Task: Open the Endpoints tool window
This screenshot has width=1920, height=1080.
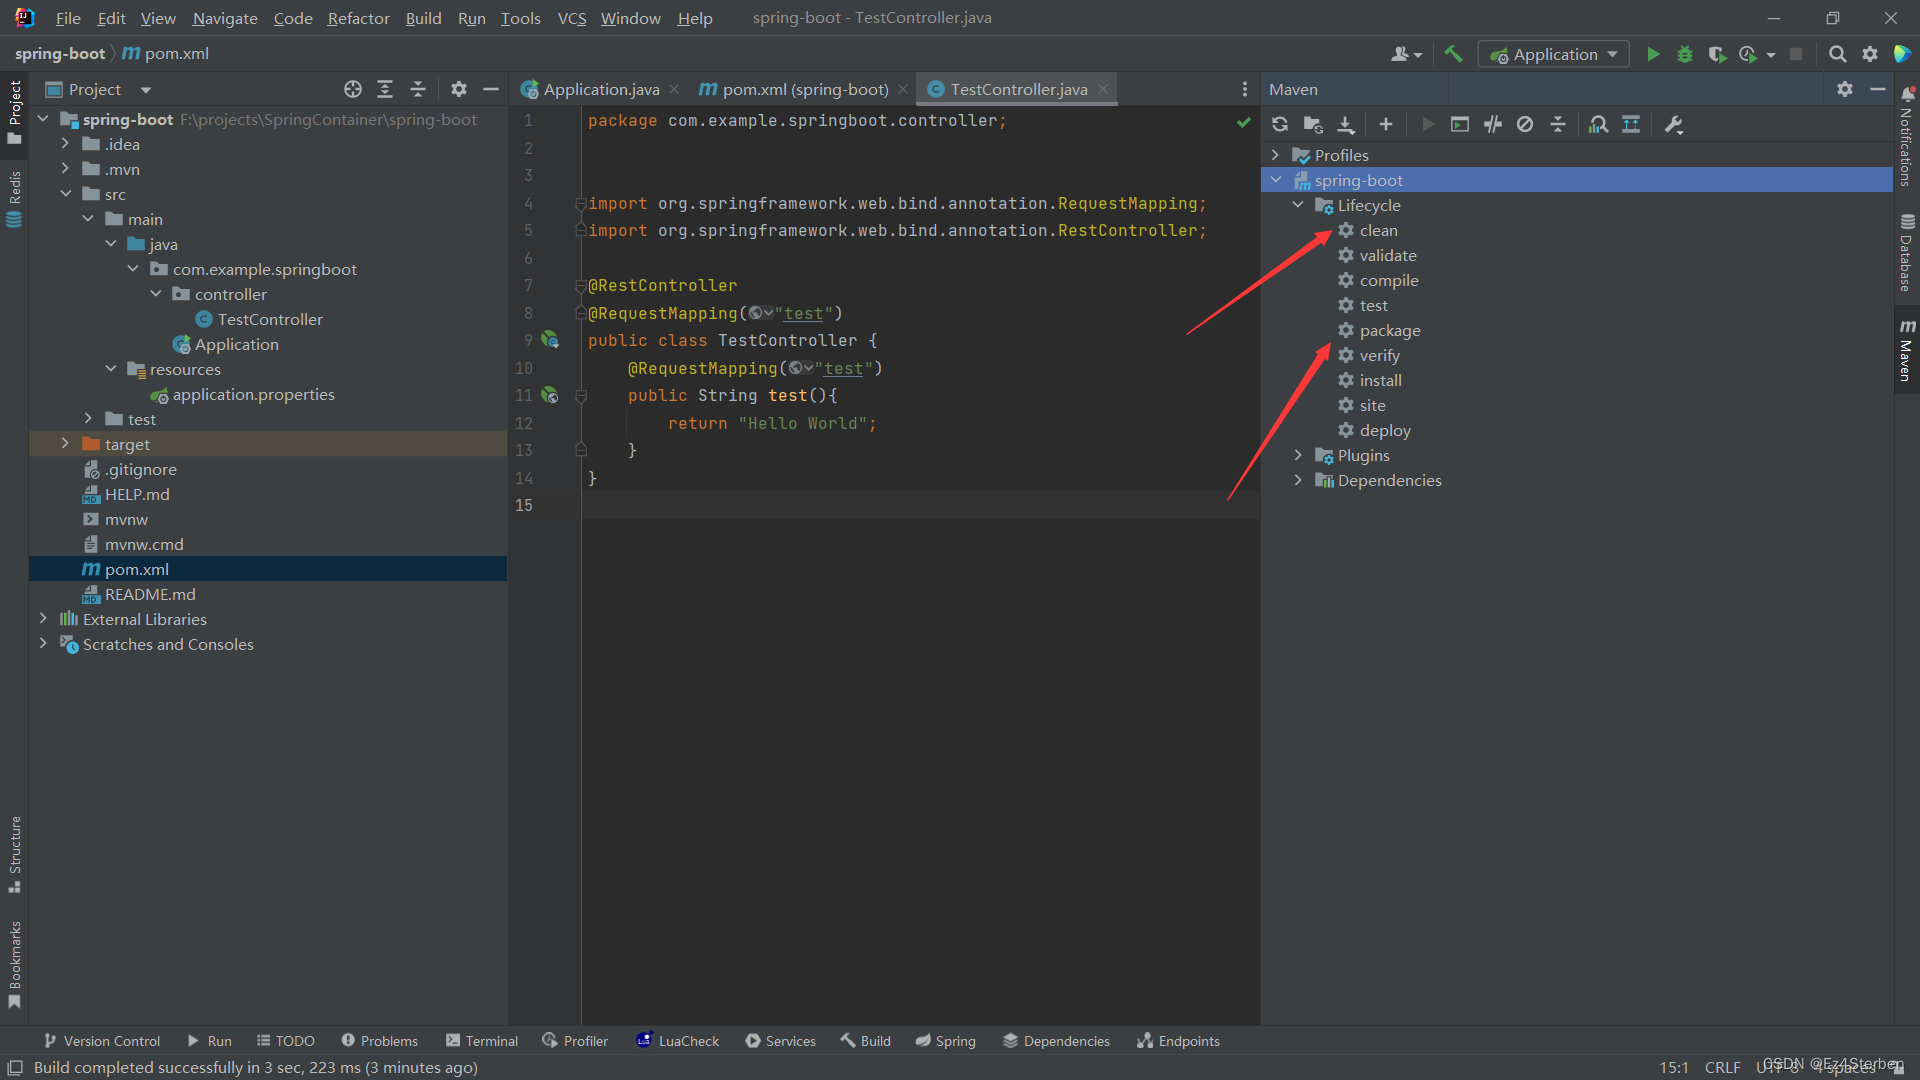Action: tap(1178, 1041)
